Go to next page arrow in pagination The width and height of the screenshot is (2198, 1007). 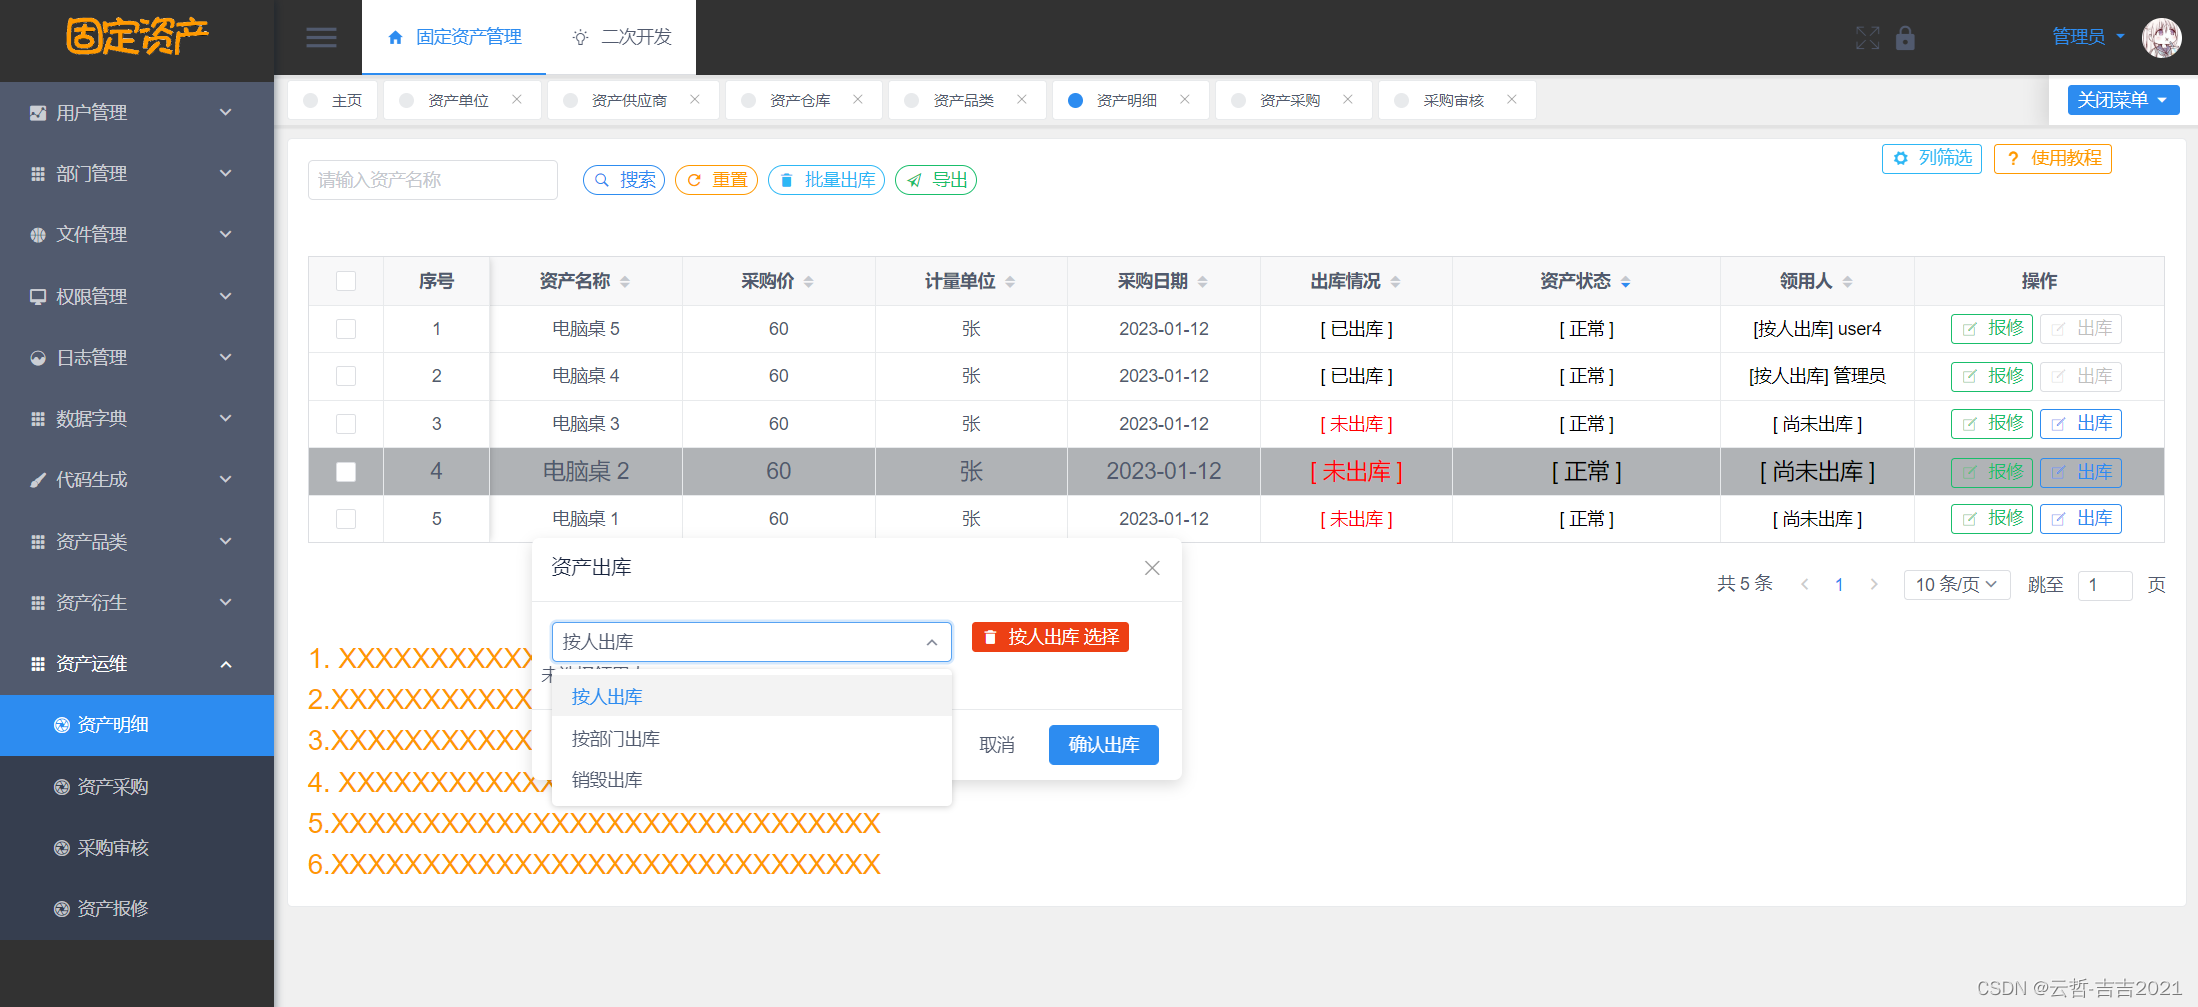coord(1874,585)
